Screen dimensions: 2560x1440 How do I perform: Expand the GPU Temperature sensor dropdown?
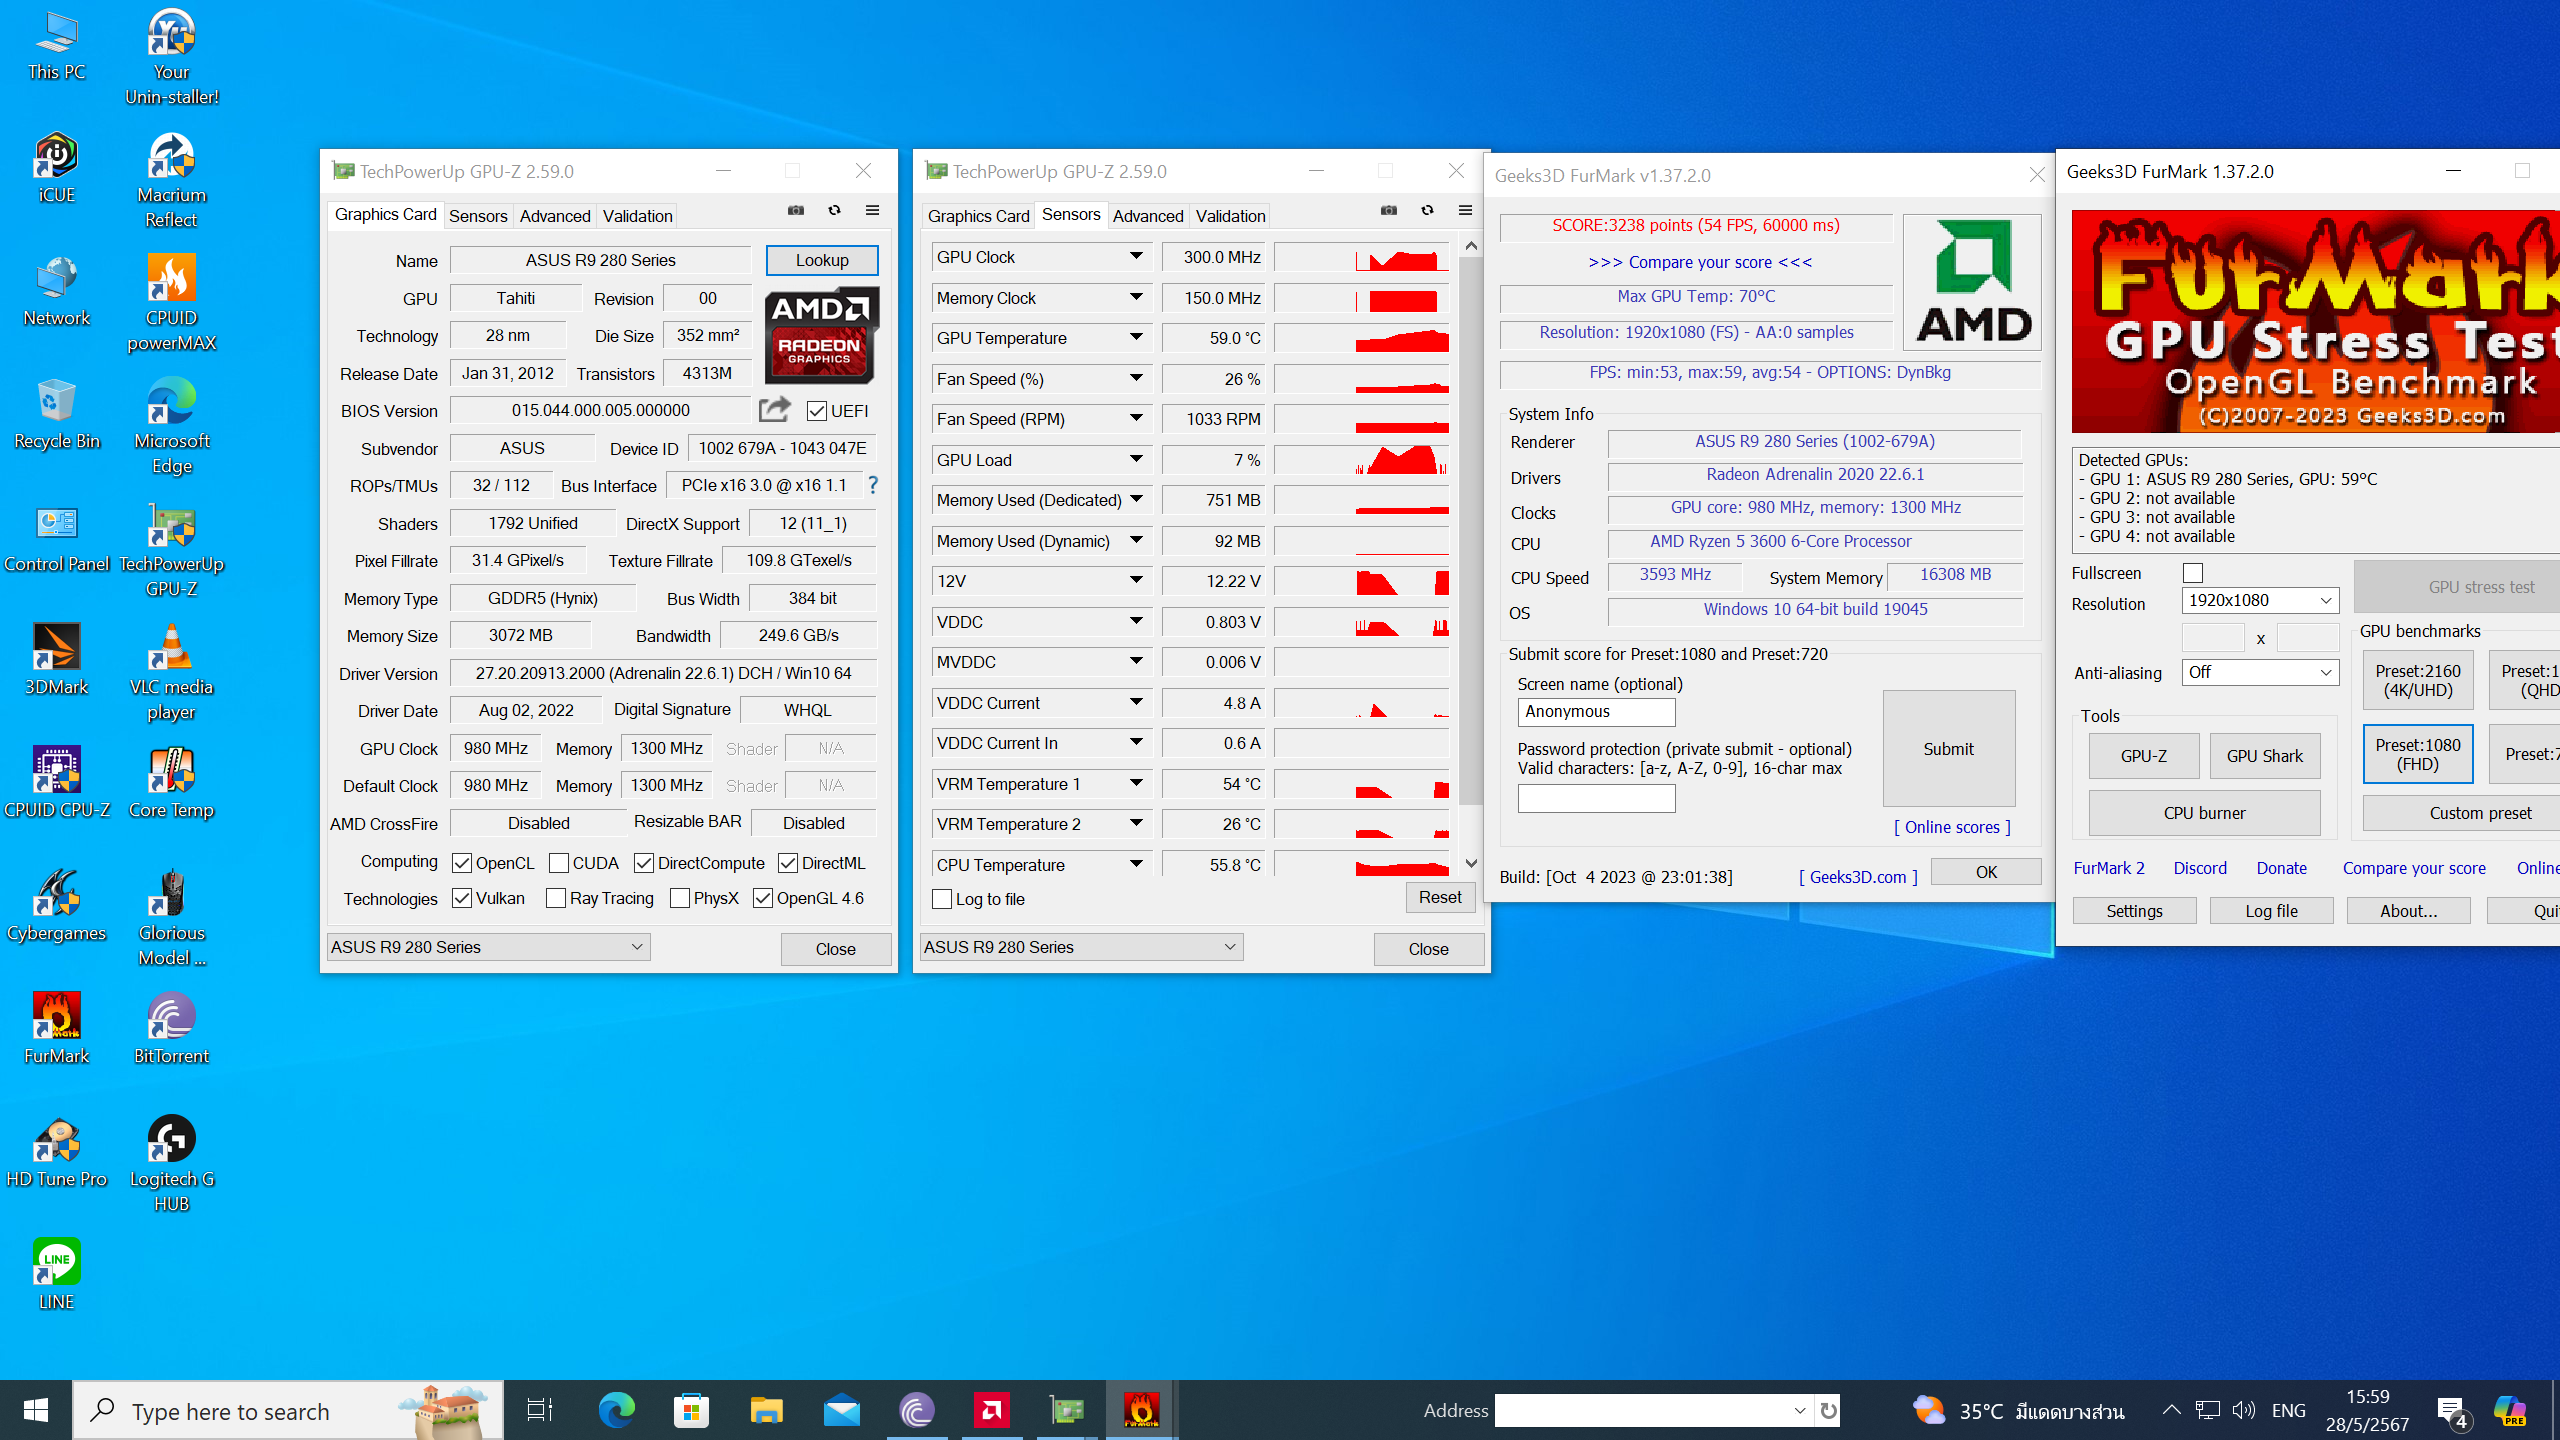1136,338
